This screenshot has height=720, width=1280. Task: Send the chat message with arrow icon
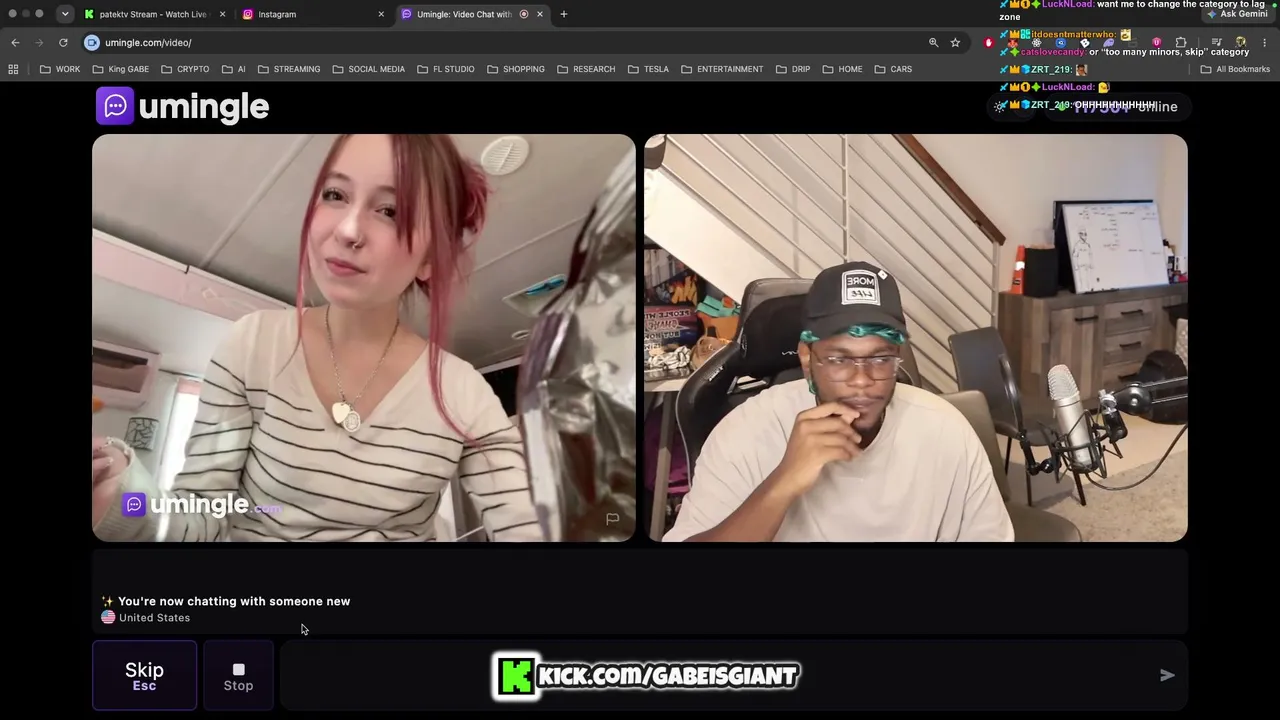click(1167, 675)
